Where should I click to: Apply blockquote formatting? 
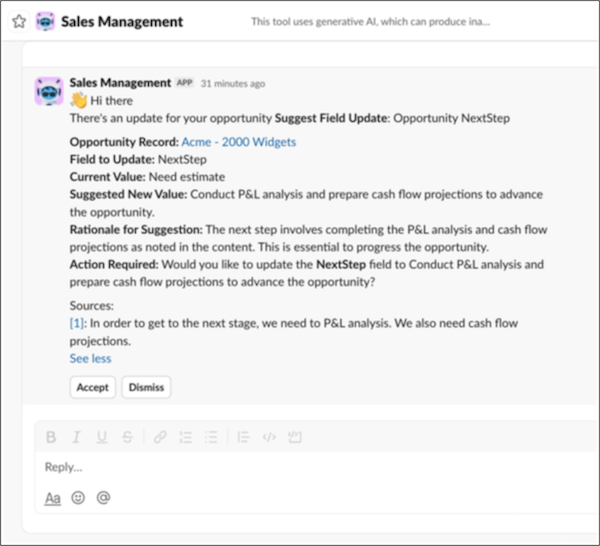(x=243, y=437)
